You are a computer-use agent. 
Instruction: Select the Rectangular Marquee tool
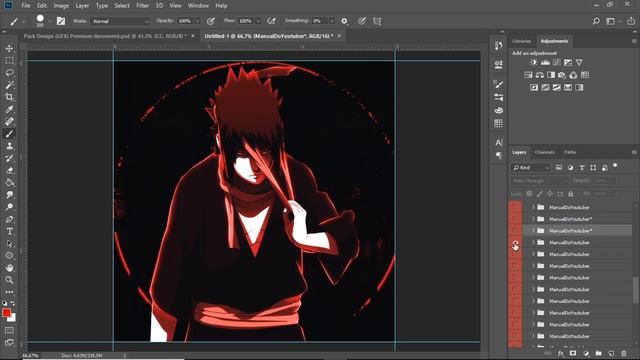point(9,61)
